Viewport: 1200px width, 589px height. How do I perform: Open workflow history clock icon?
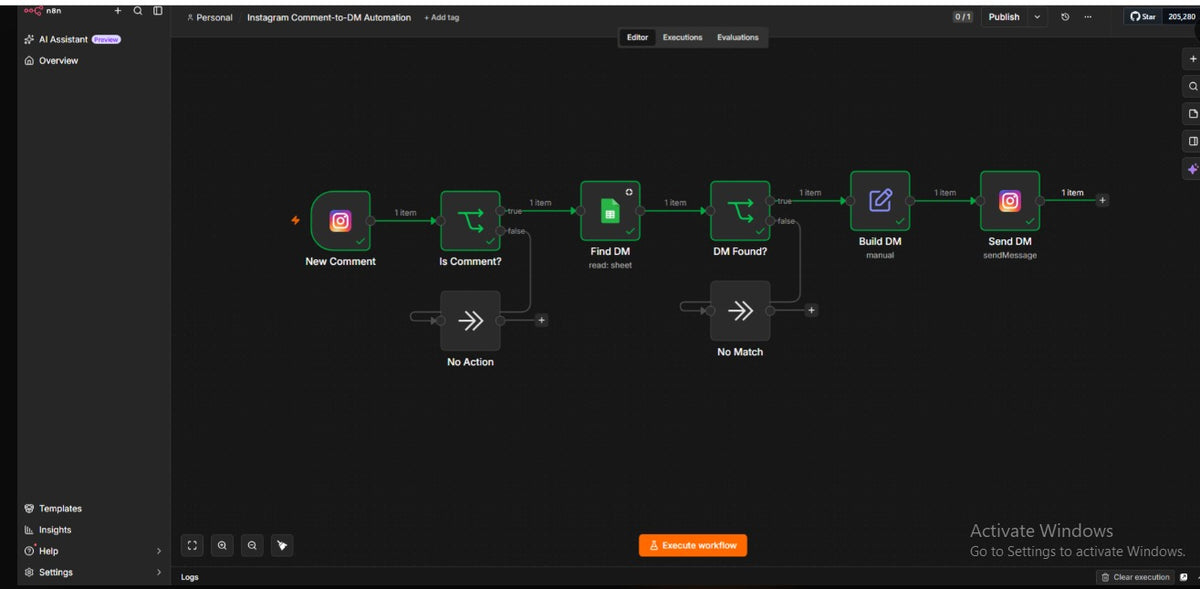(1065, 17)
